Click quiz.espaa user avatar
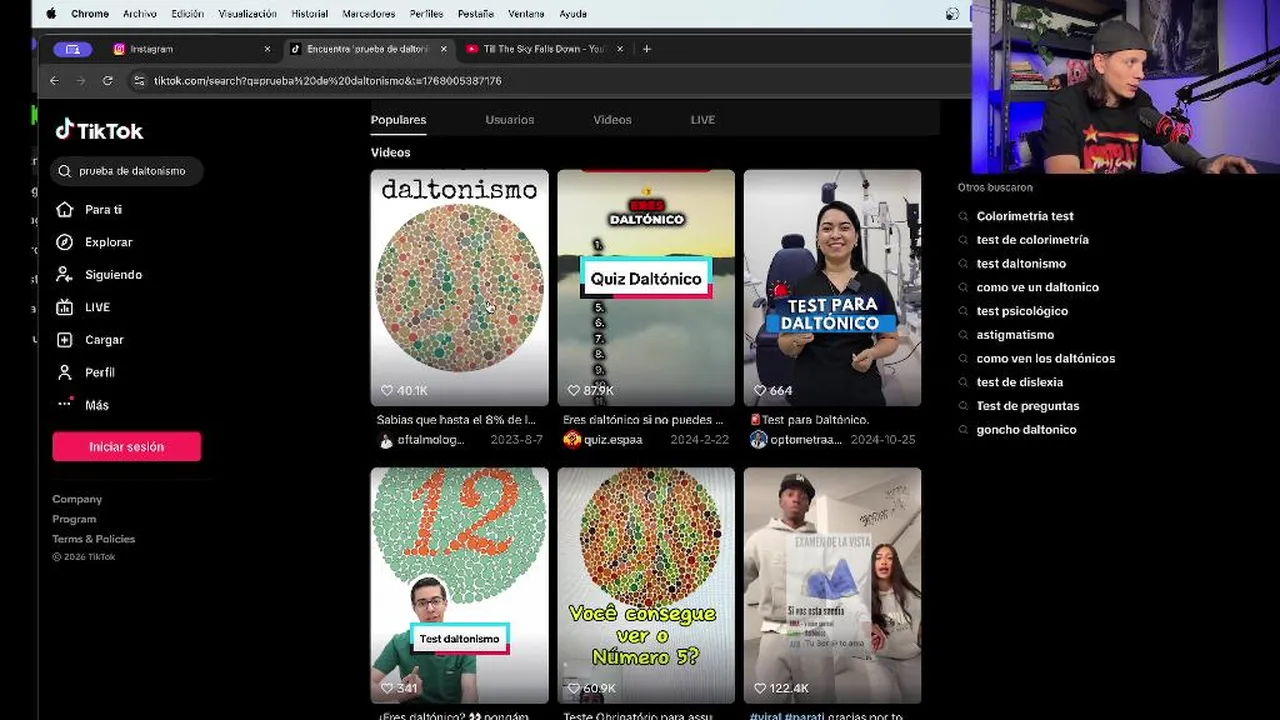The image size is (1280, 720). click(x=572, y=440)
